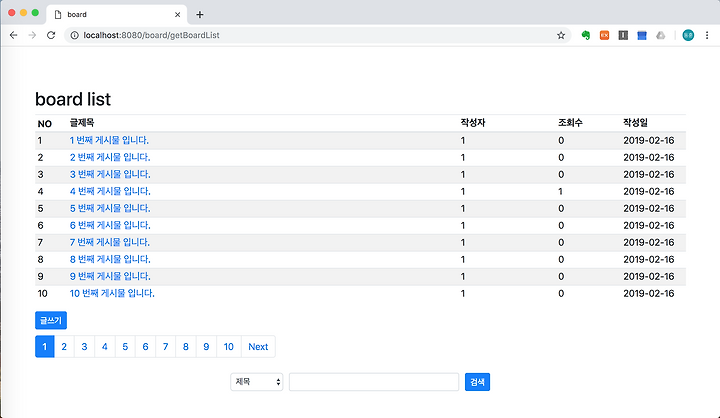The image size is (720, 418).
Task: Click the 글제목 column header
Action: coord(82,123)
